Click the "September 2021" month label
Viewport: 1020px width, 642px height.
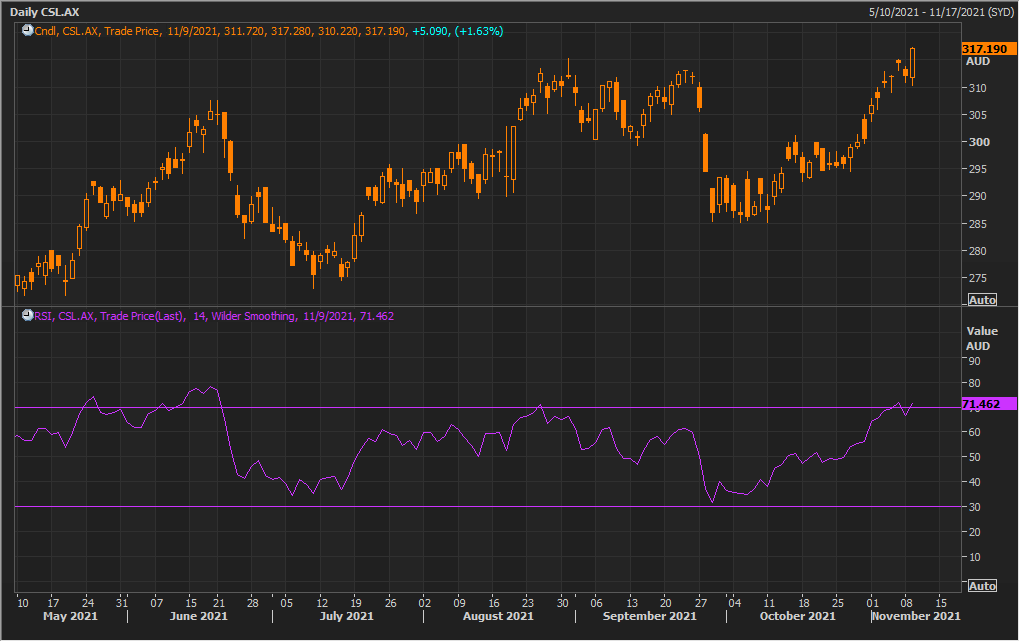tap(650, 616)
